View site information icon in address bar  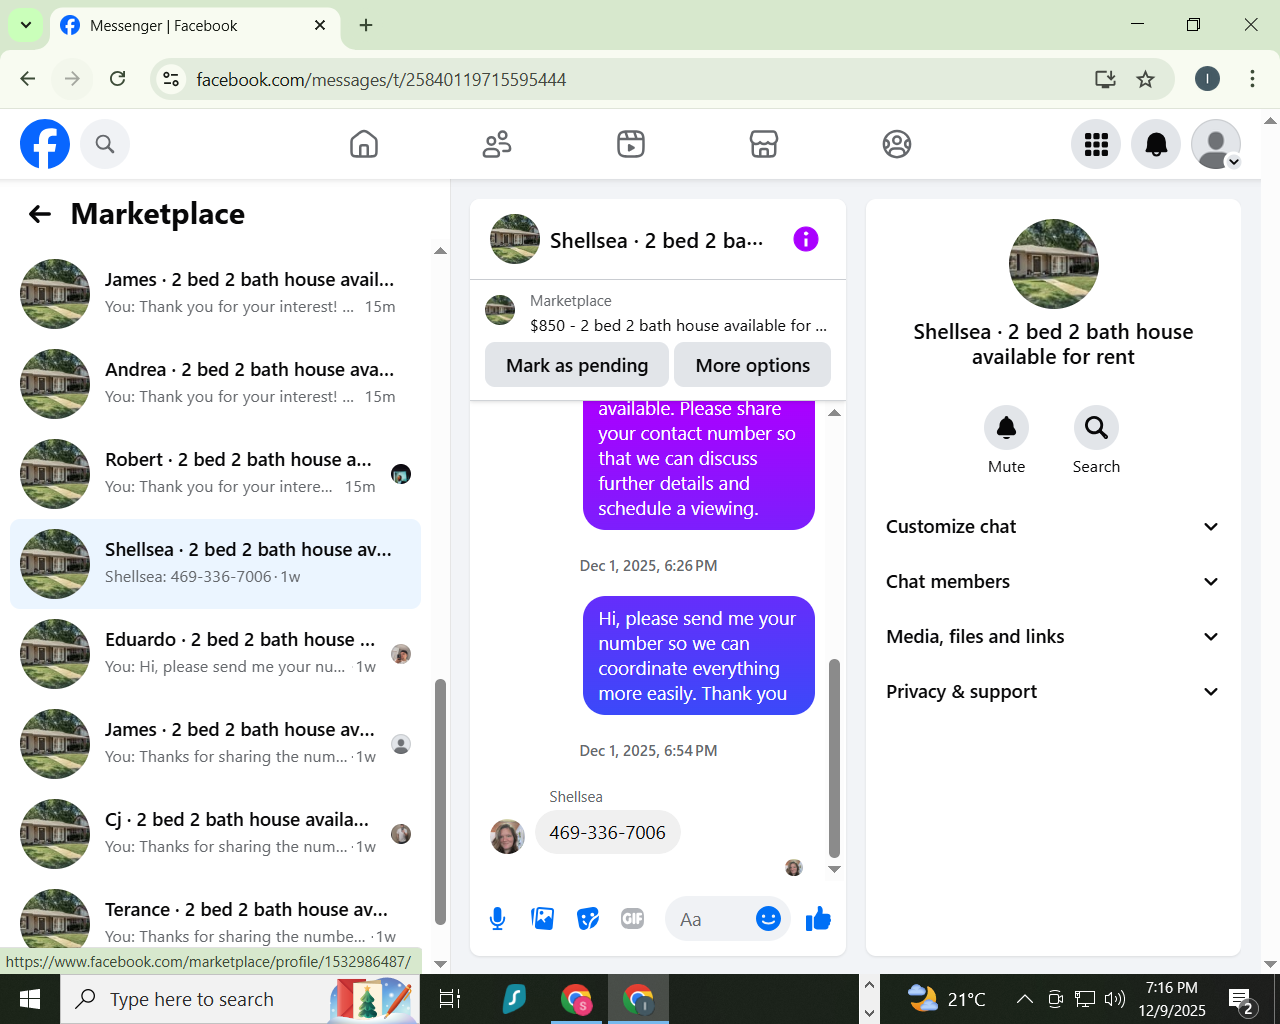pos(171,79)
